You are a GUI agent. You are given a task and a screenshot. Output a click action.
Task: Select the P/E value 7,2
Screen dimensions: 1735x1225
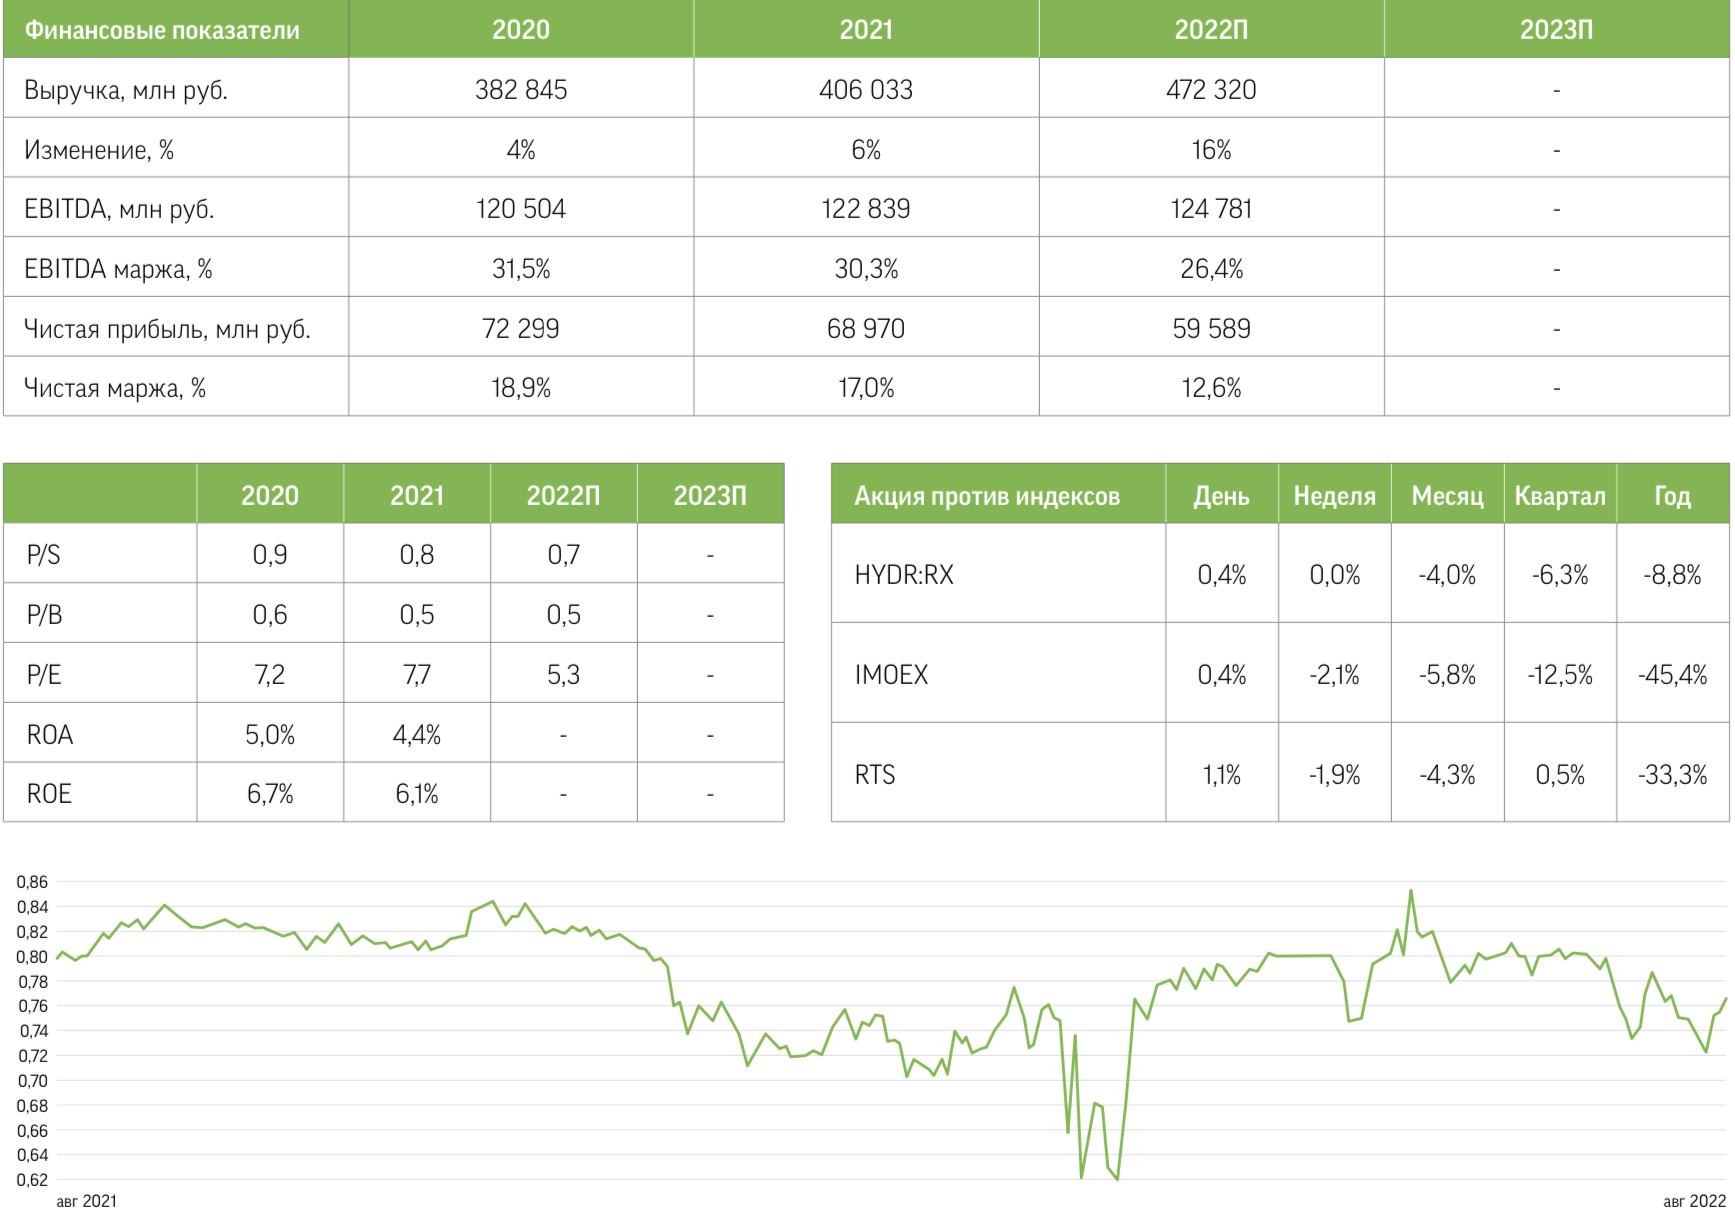tap(270, 675)
